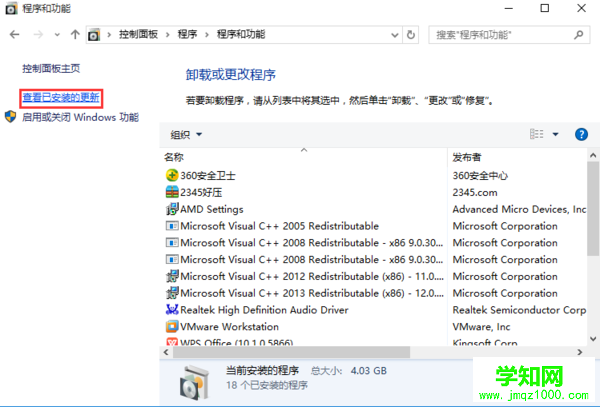This screenshot has height=407, width=600.
Task: Click 程序和功能 breadcrumb segment
Action: pyautogui.click(x=241, y=34)
